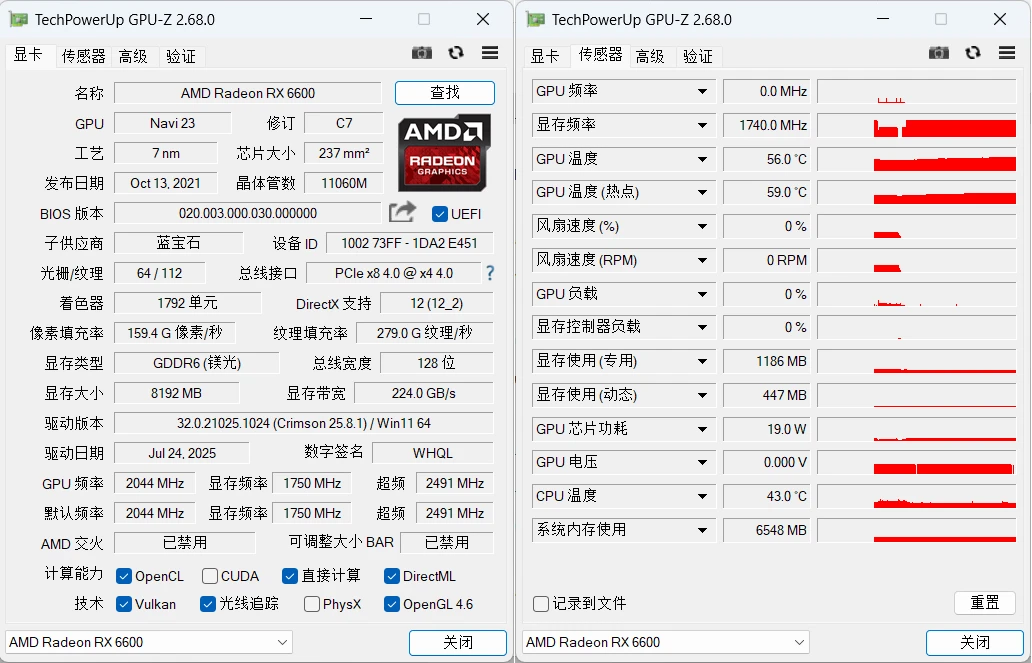Switch to 验证 tab in sensors window
Image resolution: width=1032 pixels, height=663 pixels.
[x=698, y=57]
